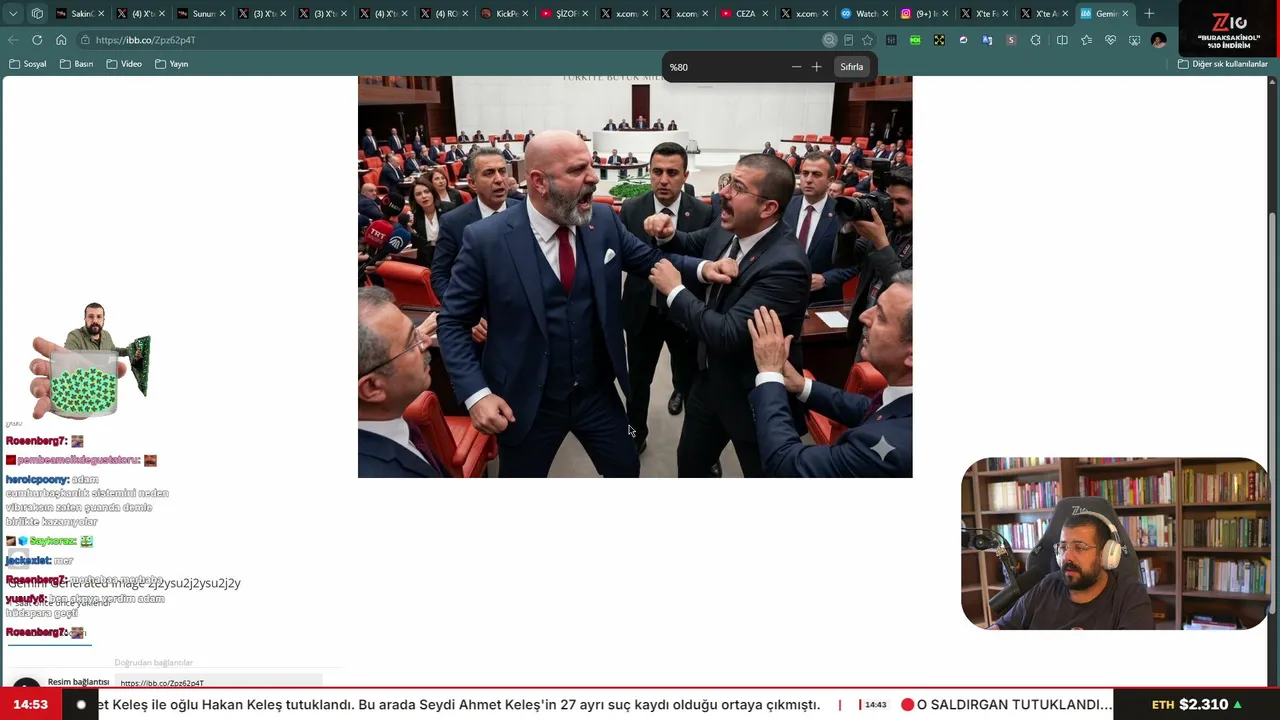
Task: View site information via the lock icon
Action: coord(86,40)
